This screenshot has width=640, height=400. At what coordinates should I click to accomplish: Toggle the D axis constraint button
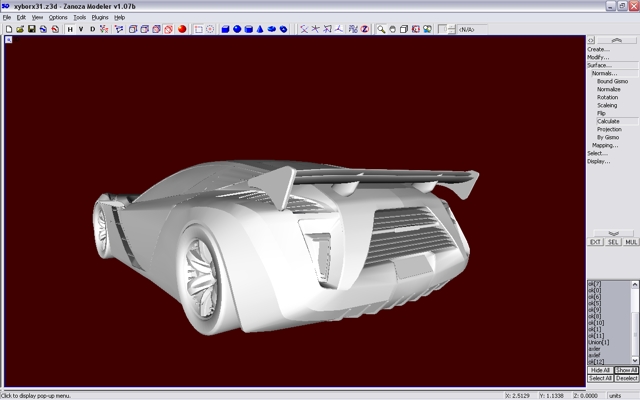click(x=93, y=29)
